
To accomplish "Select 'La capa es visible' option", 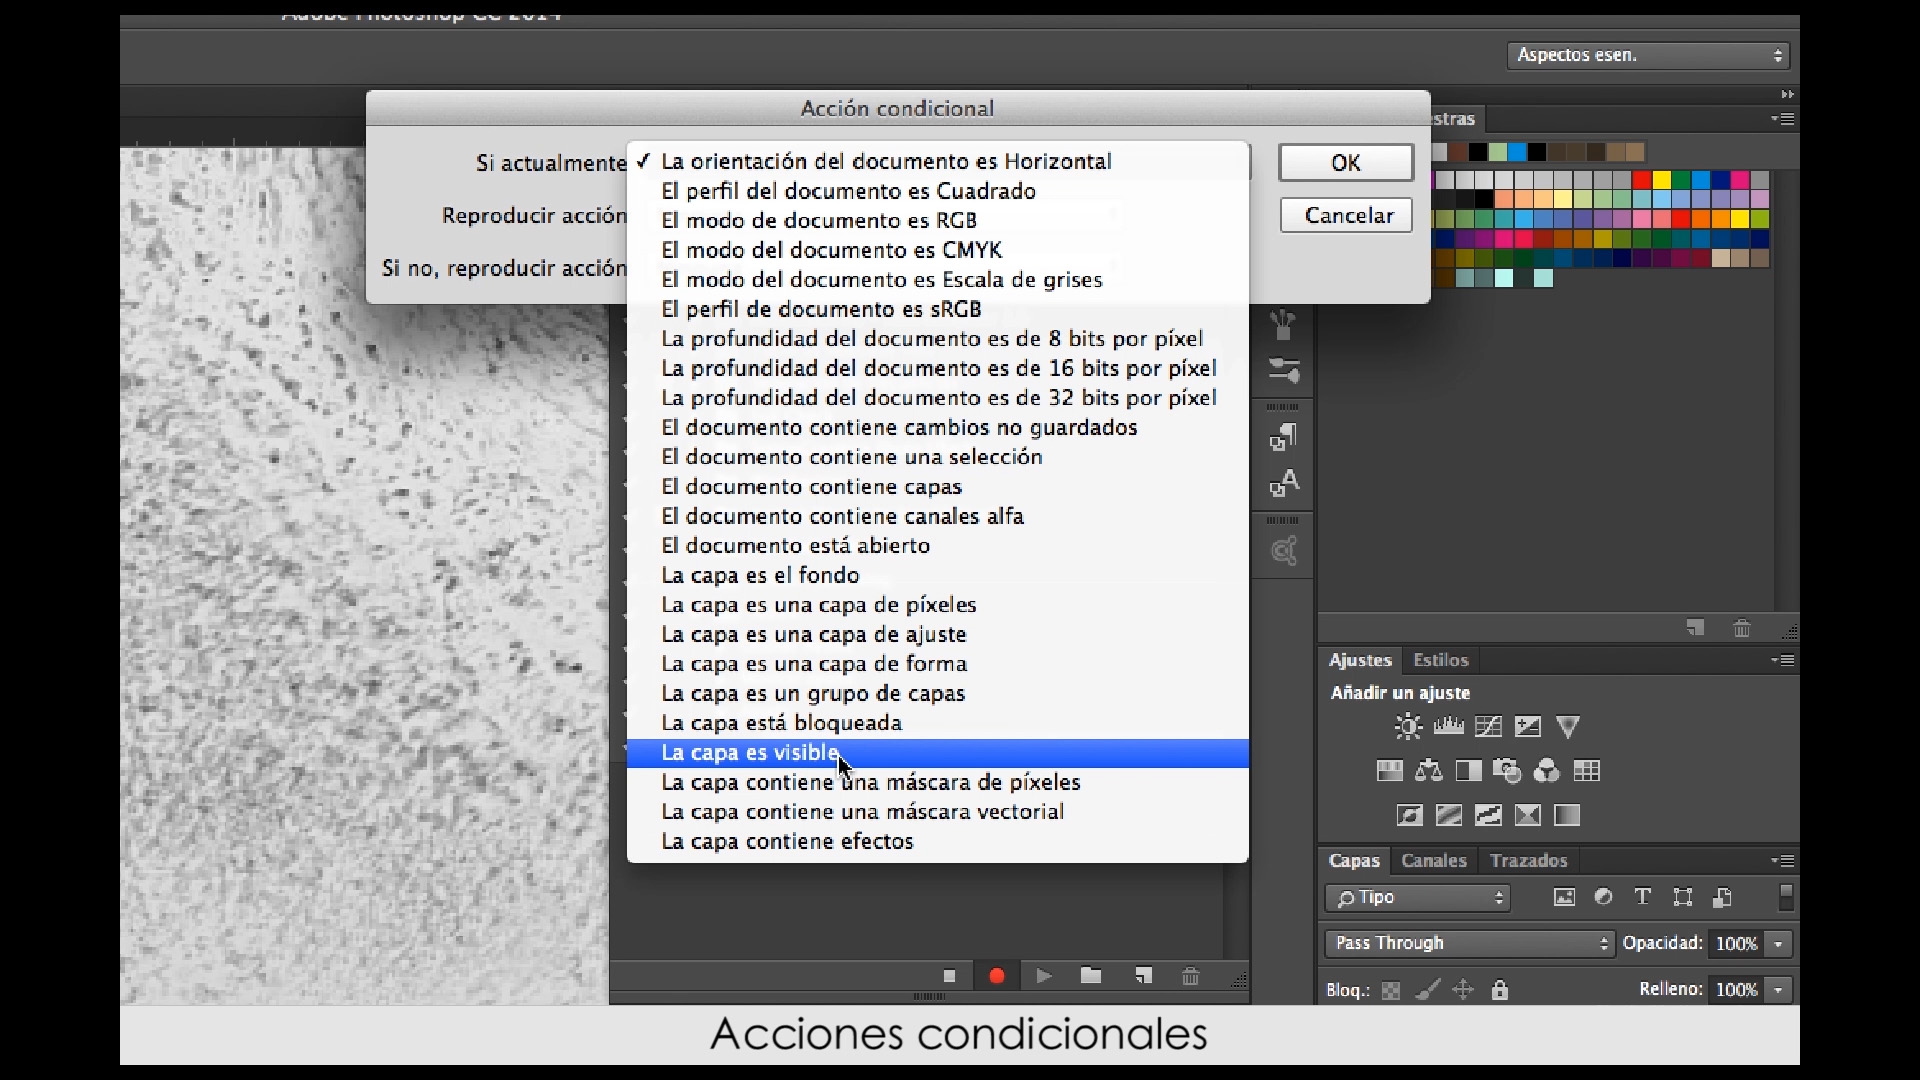I will (x=750, y=753).
